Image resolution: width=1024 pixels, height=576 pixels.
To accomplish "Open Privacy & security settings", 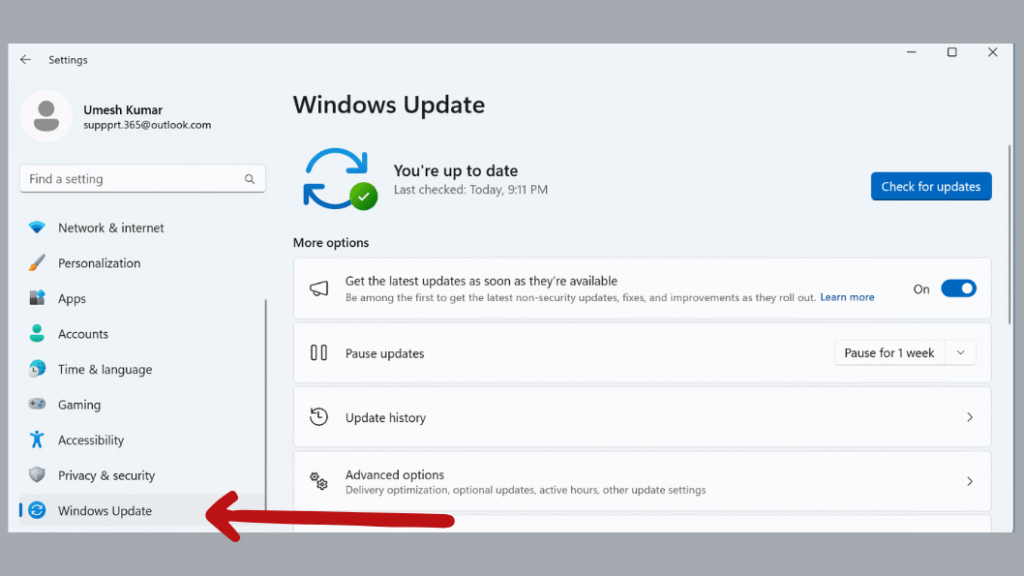I will coord(141,475).
